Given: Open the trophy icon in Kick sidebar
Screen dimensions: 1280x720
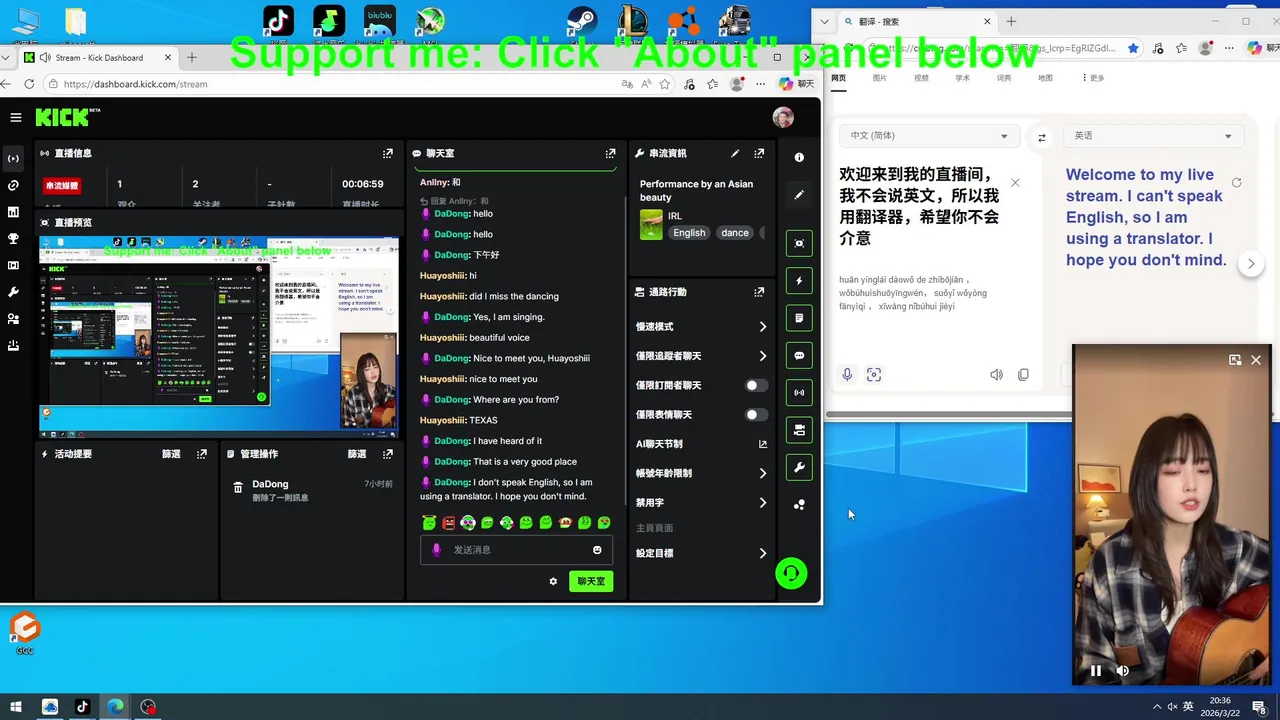Looking at the screenshot, I should pos(13,239).
